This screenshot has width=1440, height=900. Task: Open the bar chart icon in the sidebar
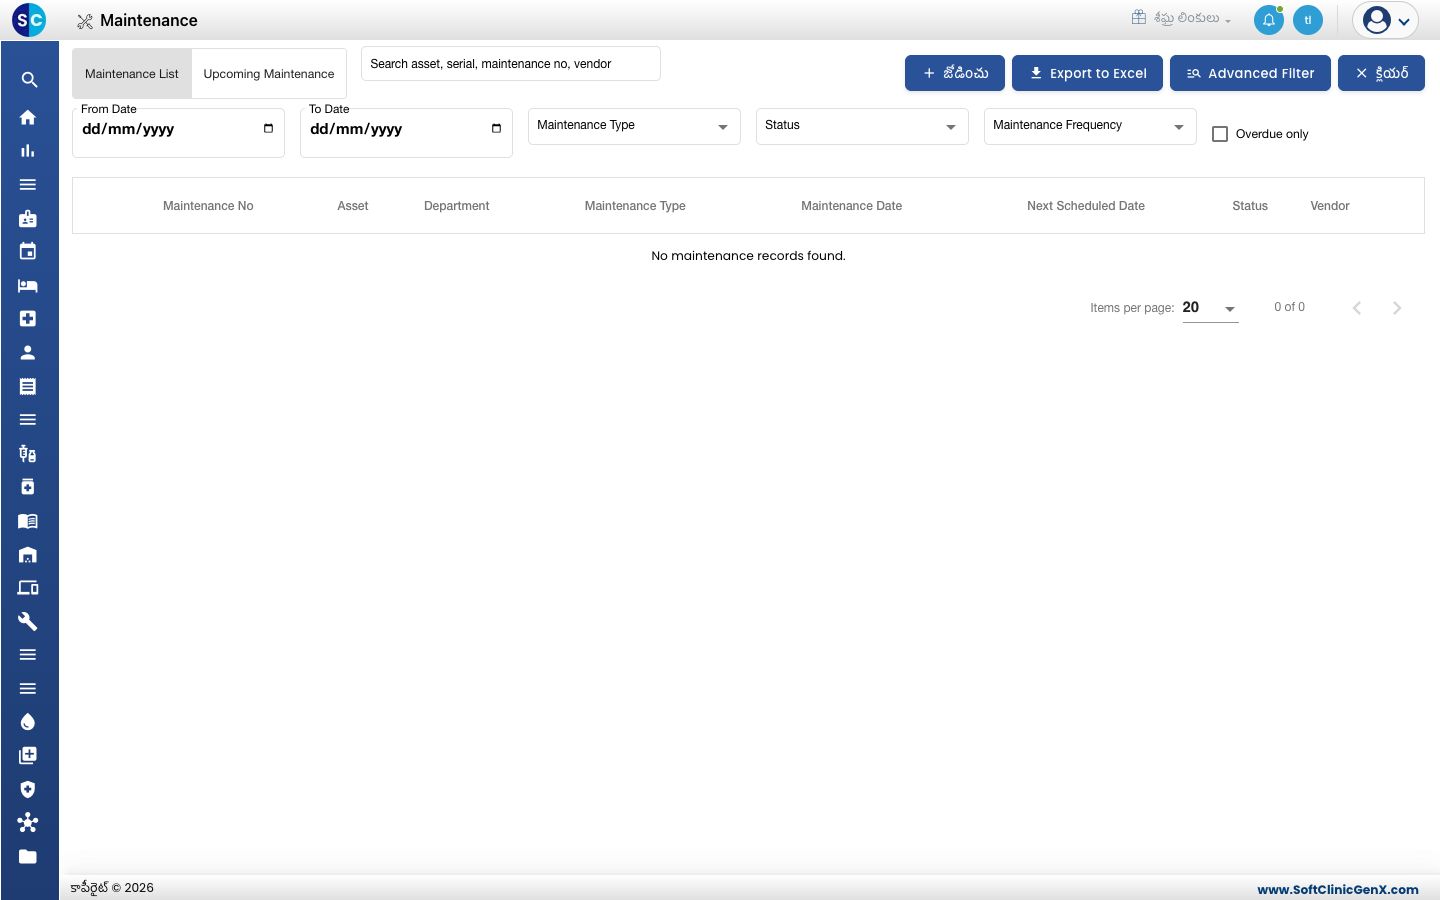pos(28,151)
